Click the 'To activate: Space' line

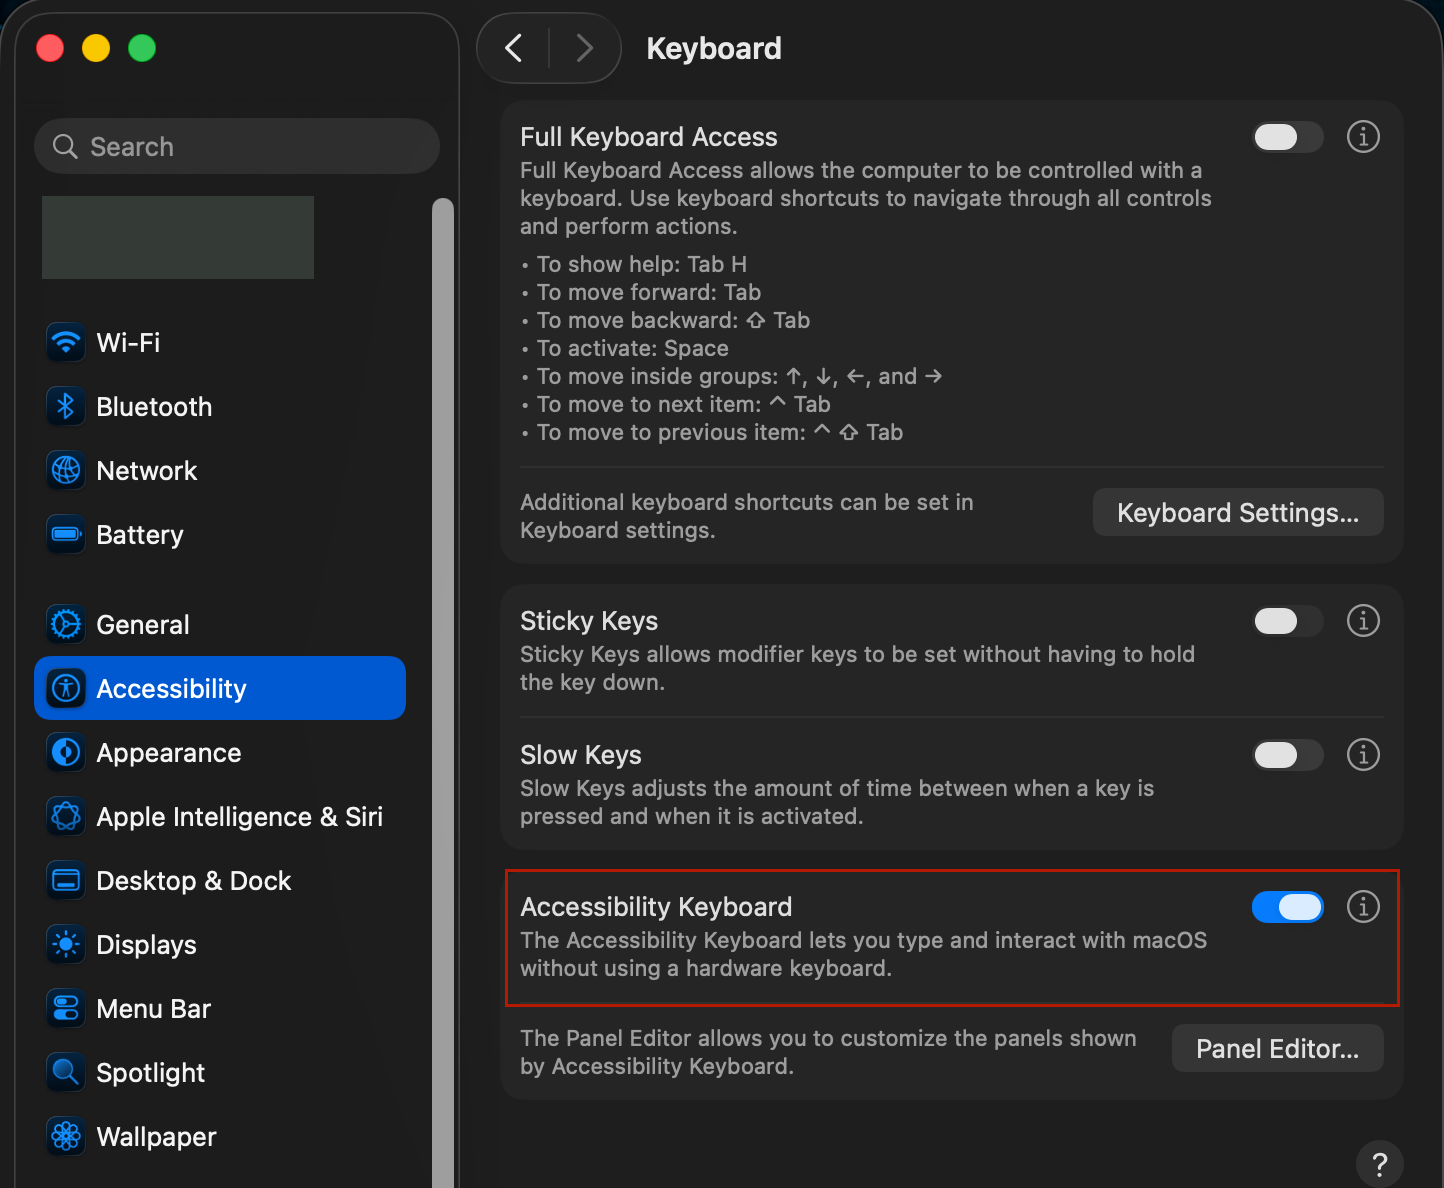point(625,348)
